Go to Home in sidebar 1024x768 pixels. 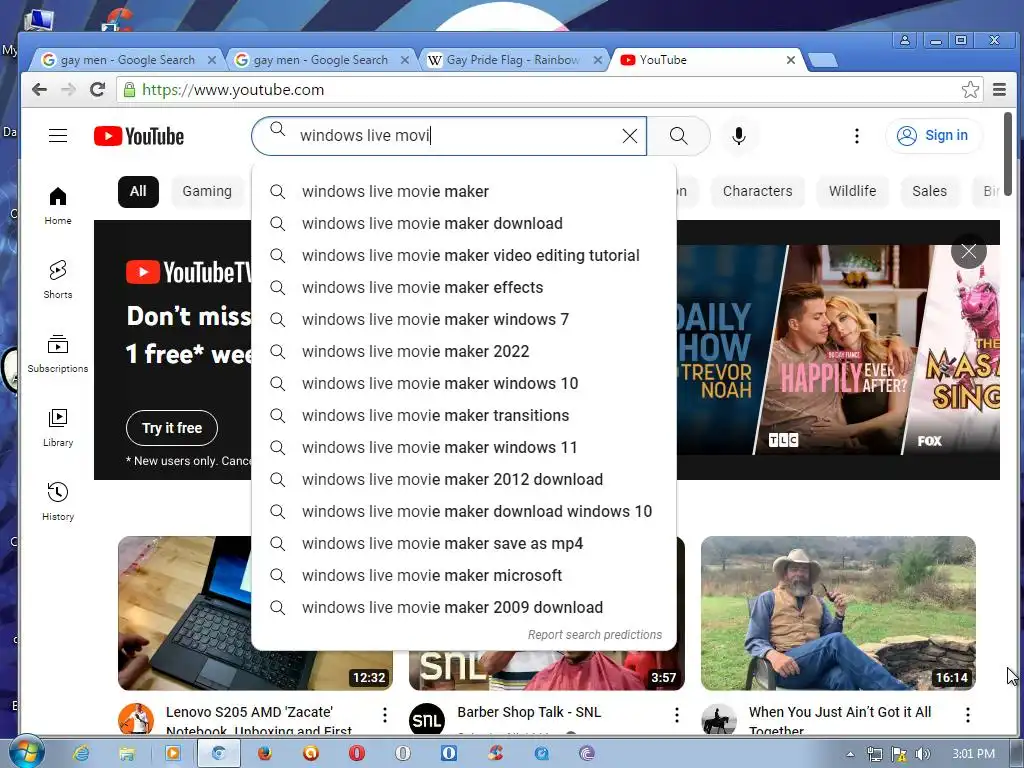tap(58, 206)
